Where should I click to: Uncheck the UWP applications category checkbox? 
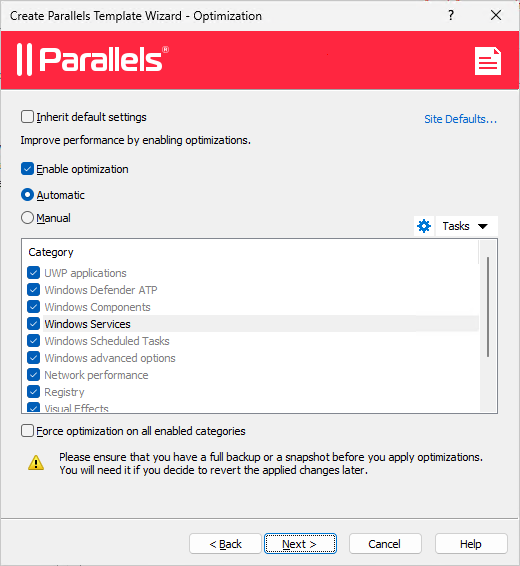(34, 273)
